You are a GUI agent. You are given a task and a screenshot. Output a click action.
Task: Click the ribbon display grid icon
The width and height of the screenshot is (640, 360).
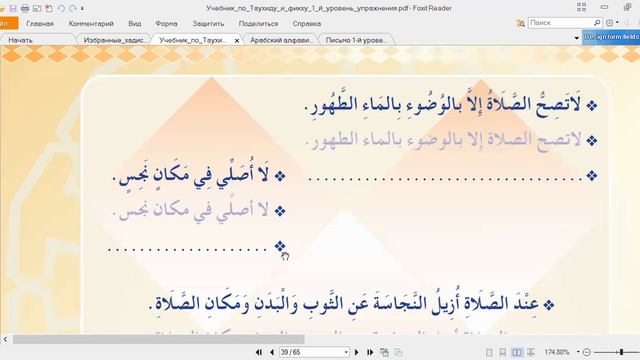[581, 7]
